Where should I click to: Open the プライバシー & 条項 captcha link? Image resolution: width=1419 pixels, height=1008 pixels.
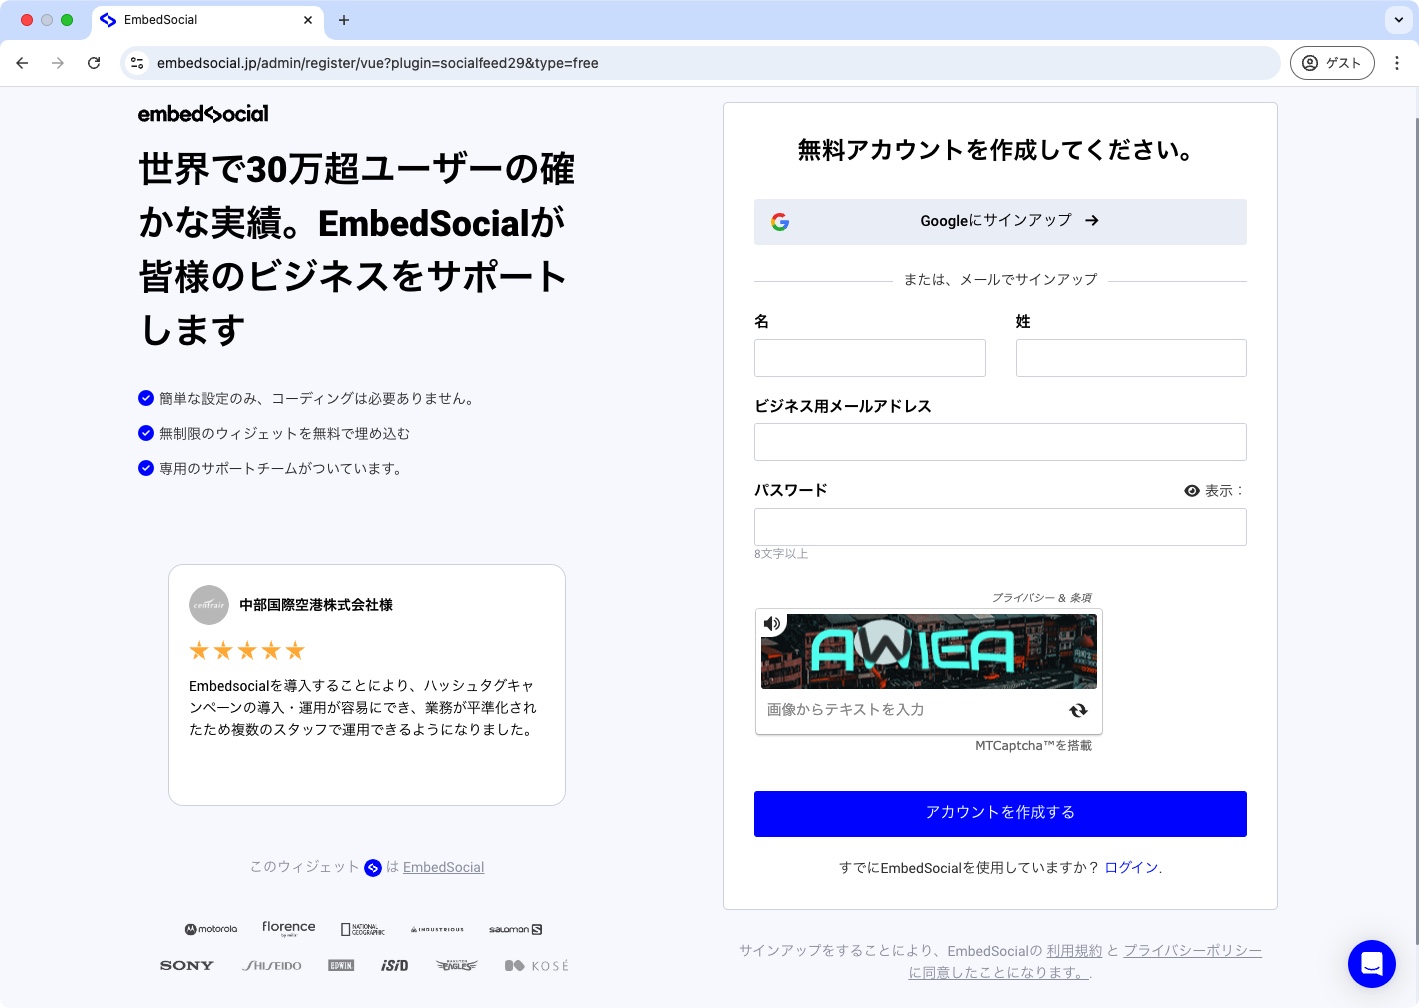(1041, 598)
